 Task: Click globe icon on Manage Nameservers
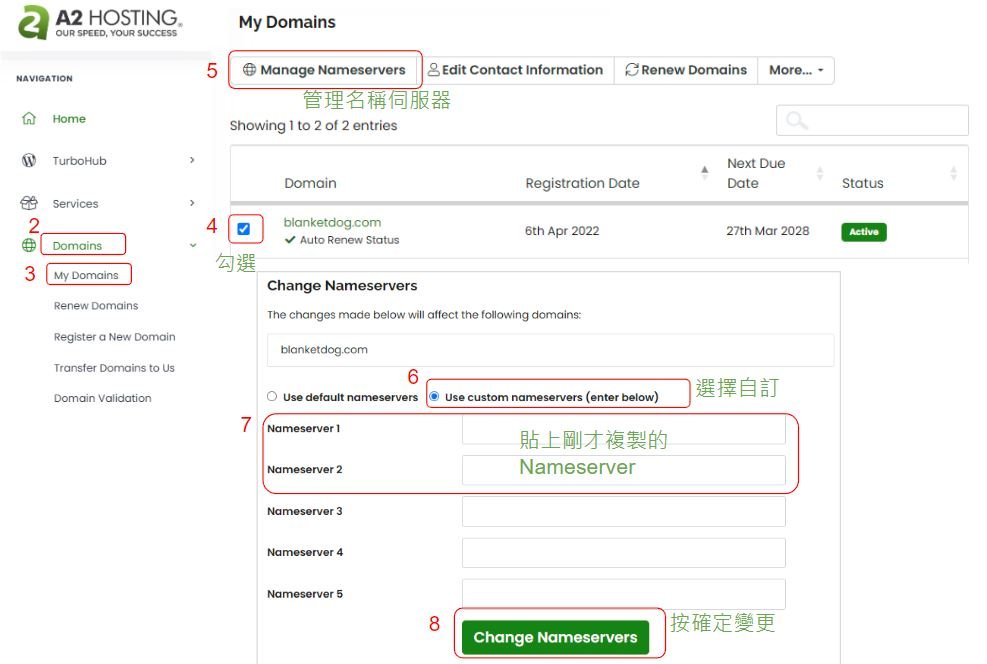[x=250, y=69]
